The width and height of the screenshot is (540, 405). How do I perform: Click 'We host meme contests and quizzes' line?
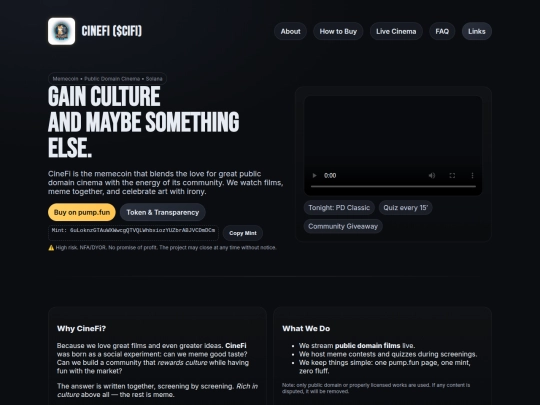click(x=388, y=354)
